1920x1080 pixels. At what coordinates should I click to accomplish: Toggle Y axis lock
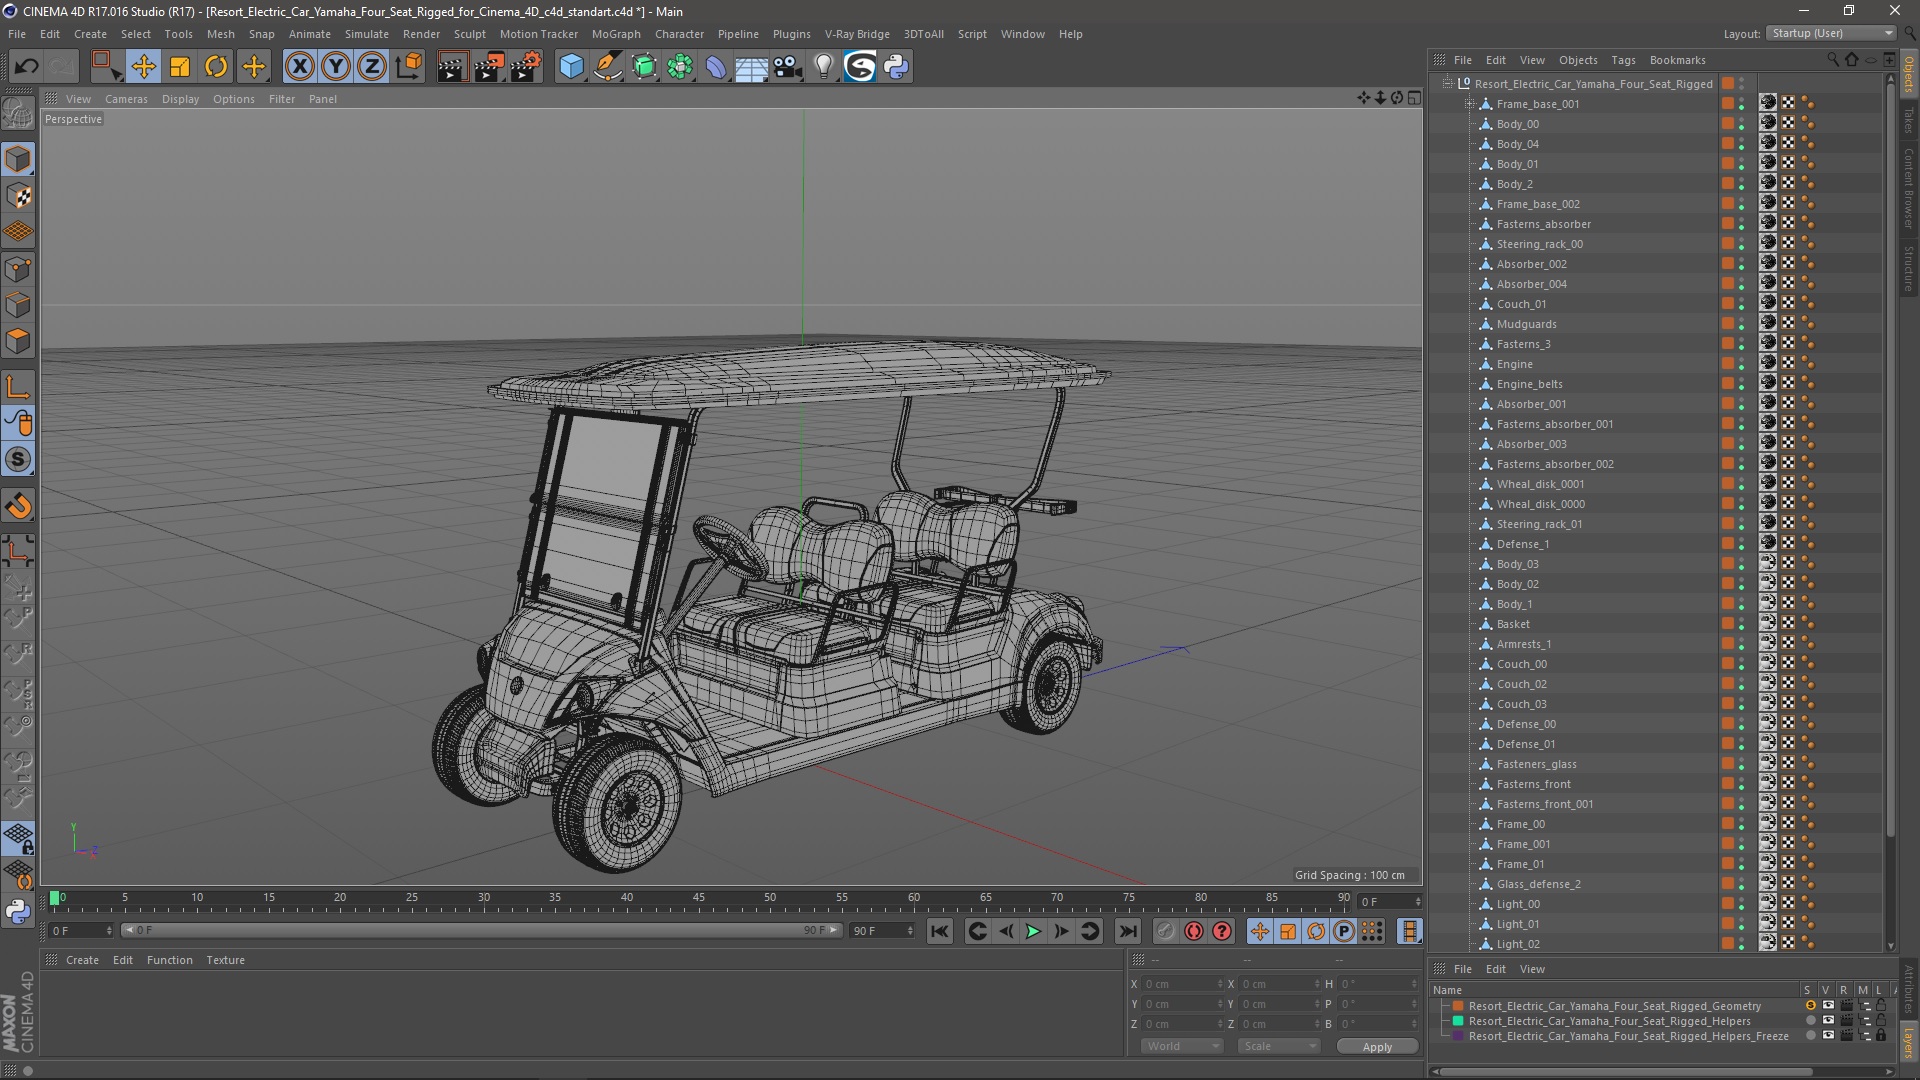336,67
